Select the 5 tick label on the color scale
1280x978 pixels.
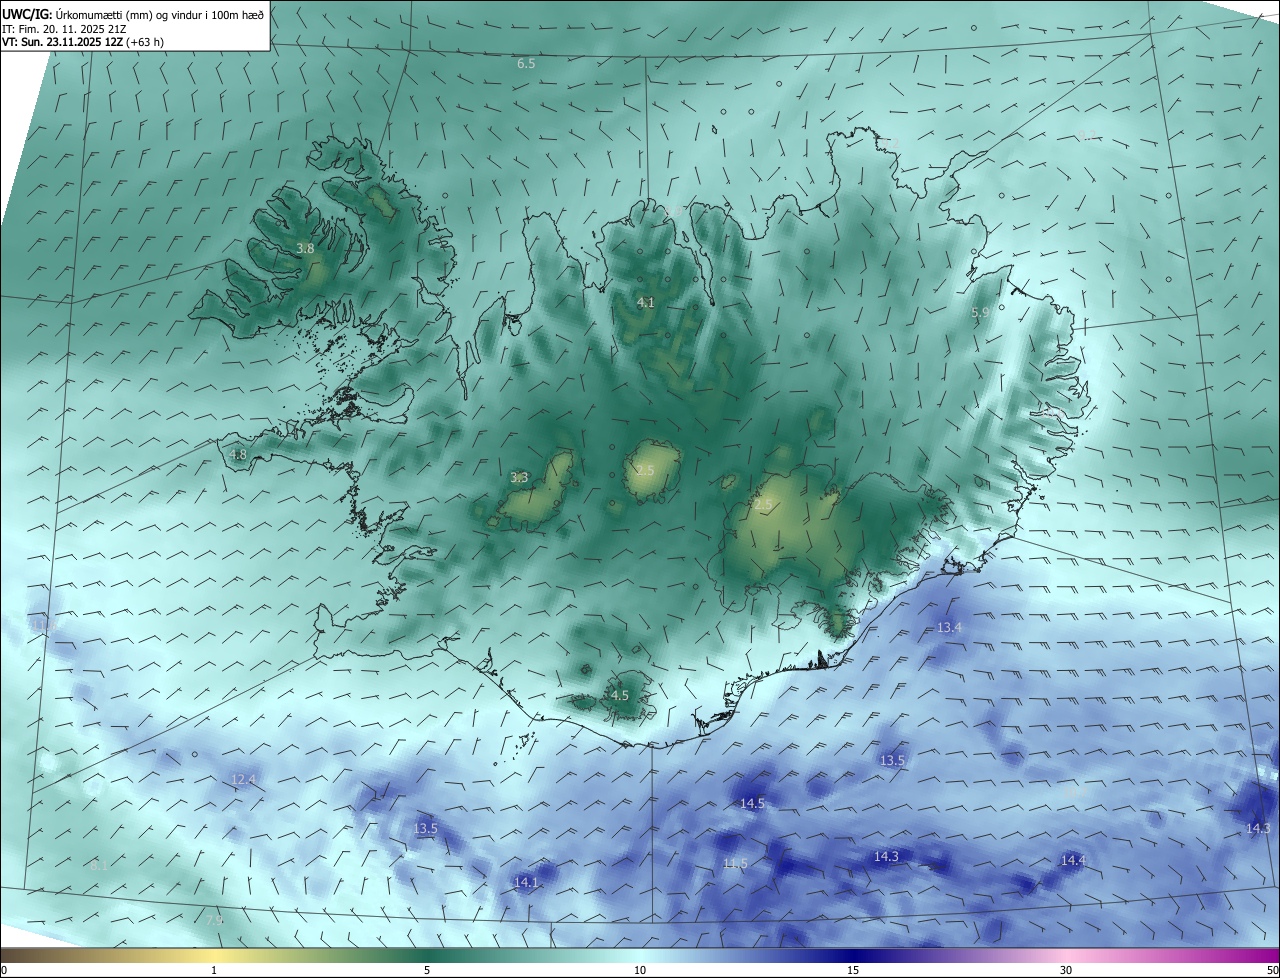pos(427,970)
